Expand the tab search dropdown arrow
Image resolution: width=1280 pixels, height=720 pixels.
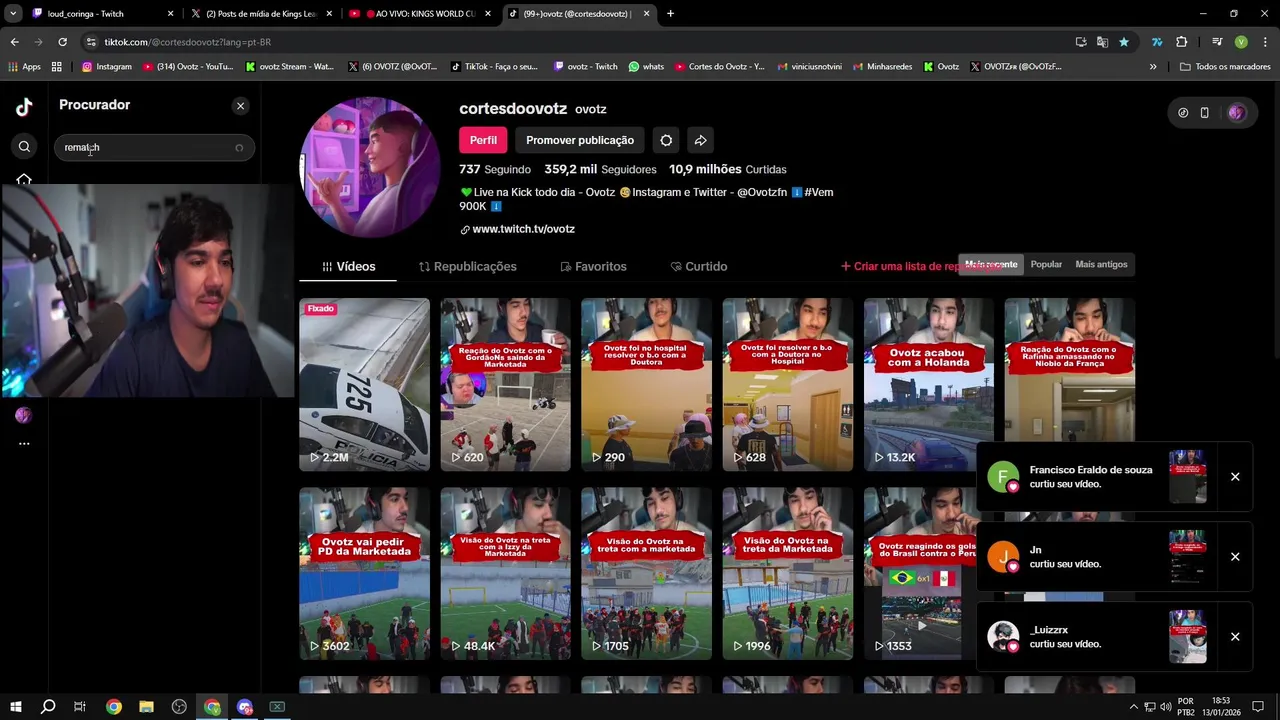coord(14,14)
